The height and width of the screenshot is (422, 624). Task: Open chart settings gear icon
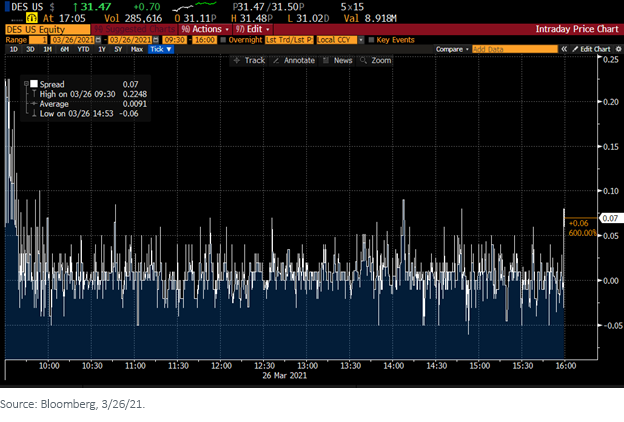[x=618, y=49]
